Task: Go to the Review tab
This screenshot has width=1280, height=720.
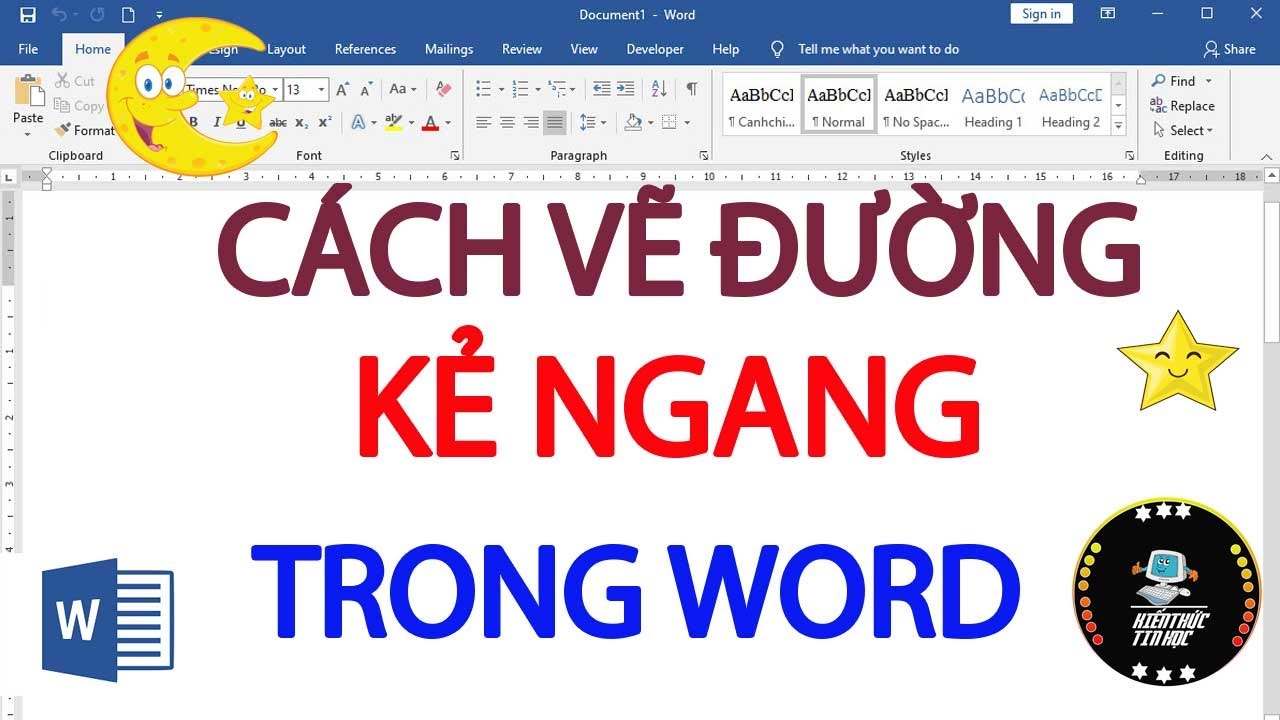Action: [522, 49]
